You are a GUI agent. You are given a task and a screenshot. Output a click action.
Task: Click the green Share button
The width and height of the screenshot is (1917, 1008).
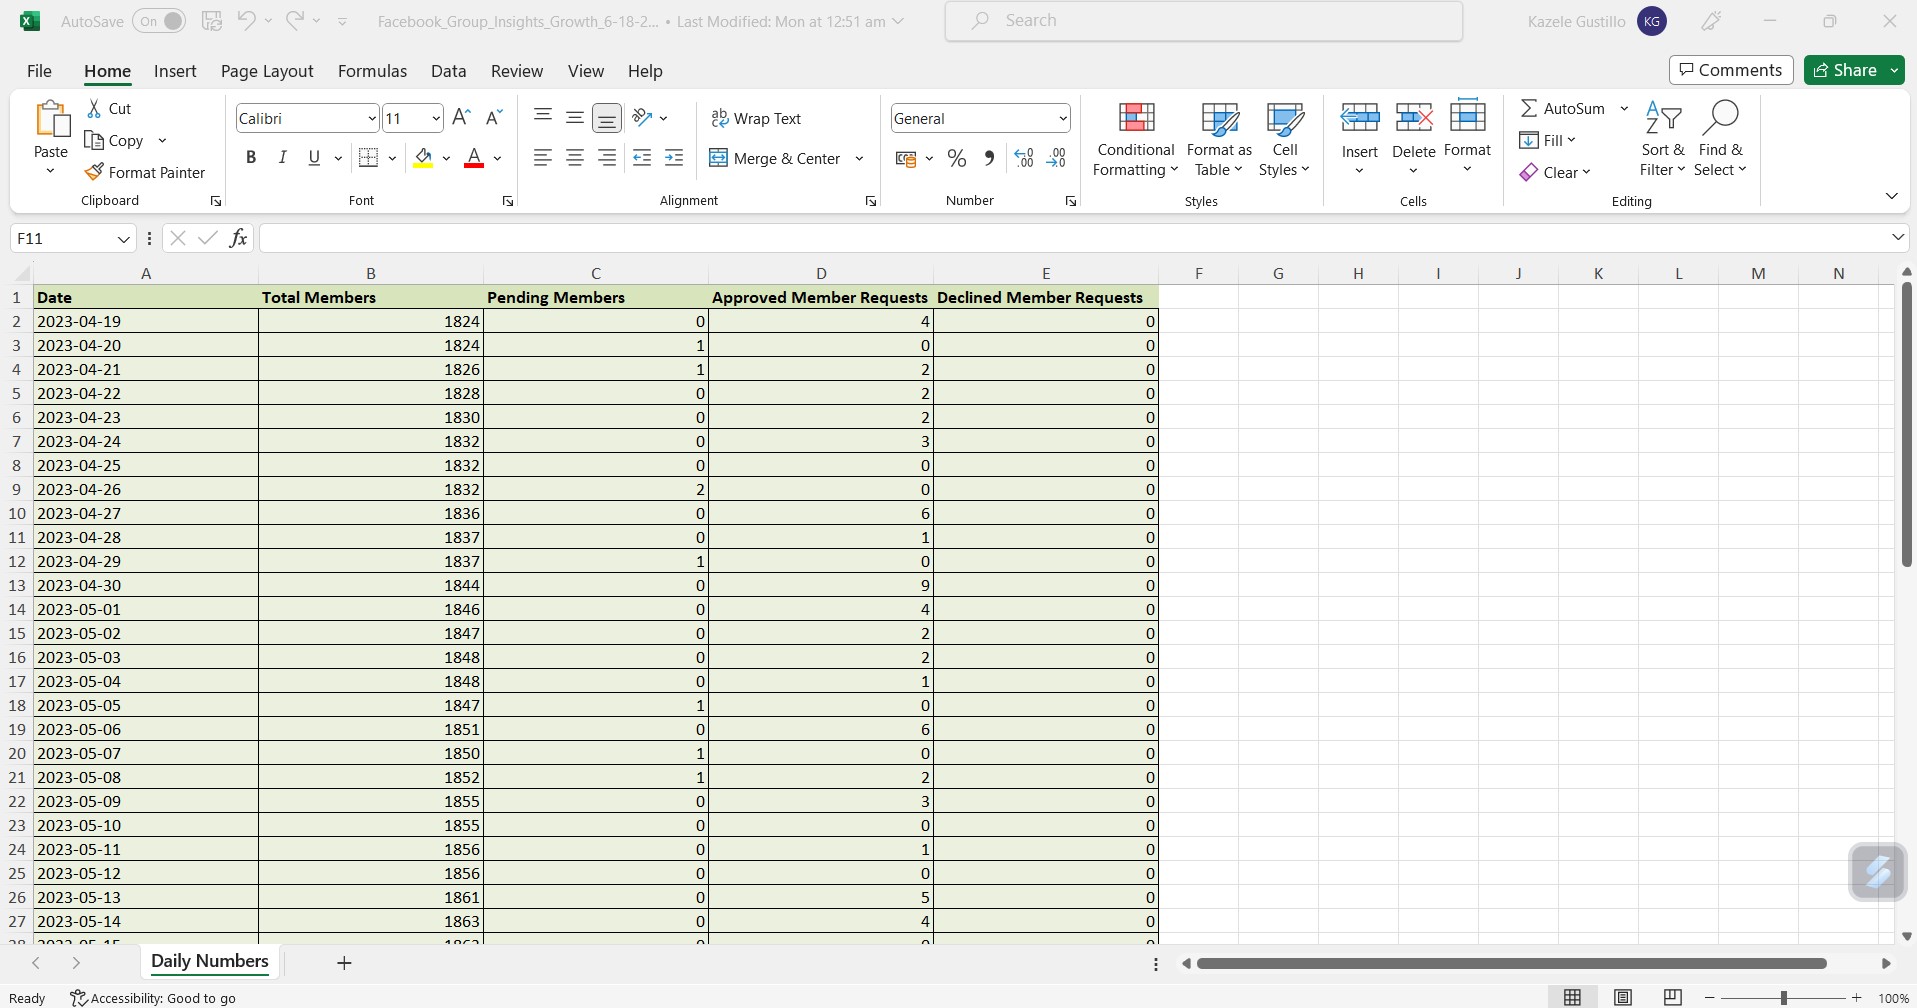pyautogui.click(x=1845, y=70)
